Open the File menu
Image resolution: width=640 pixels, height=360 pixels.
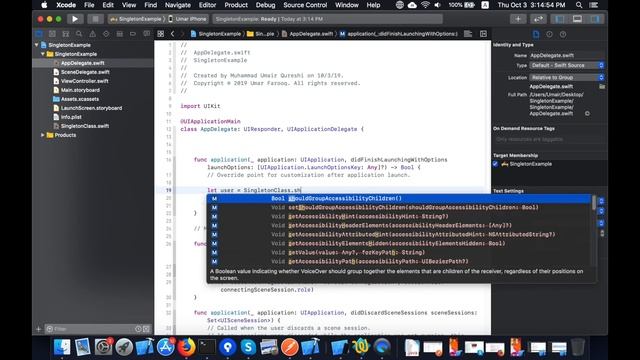[89, 5]
